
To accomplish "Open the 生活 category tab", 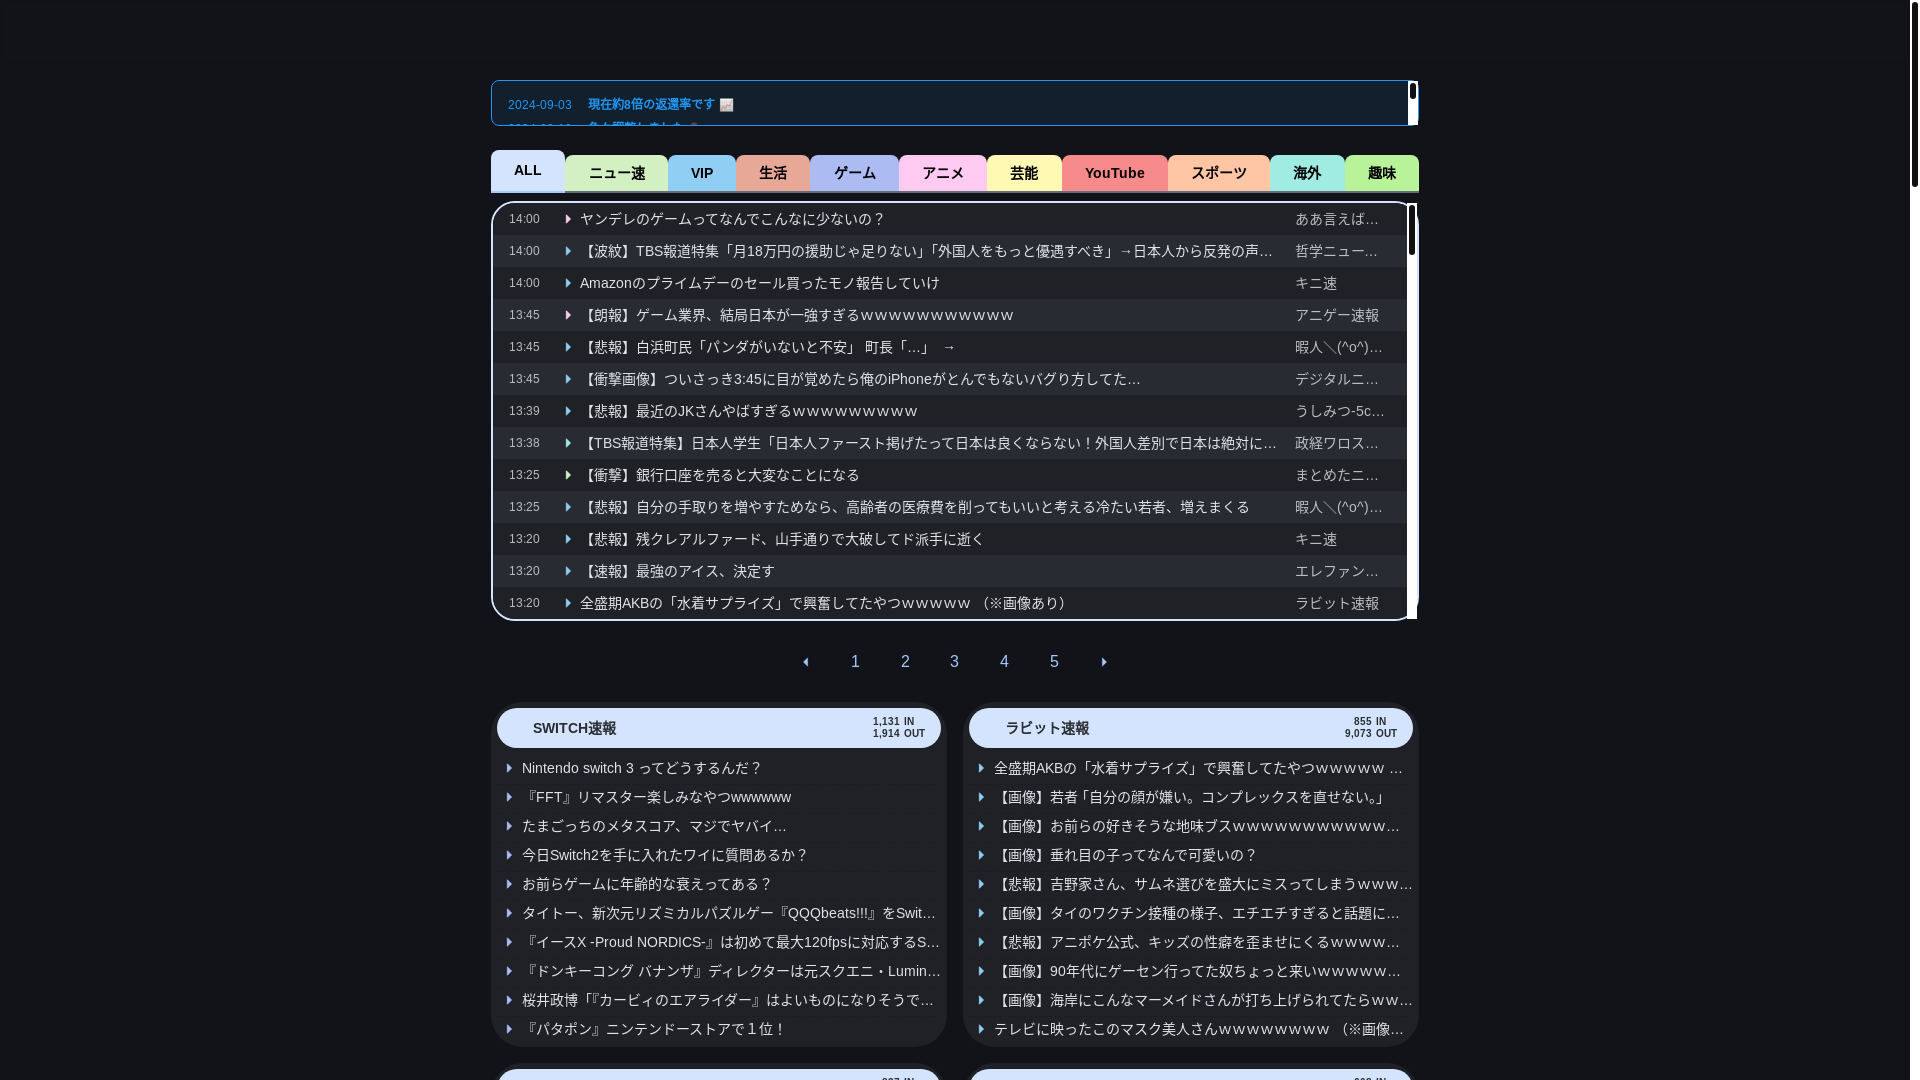I will click(773, 173).
